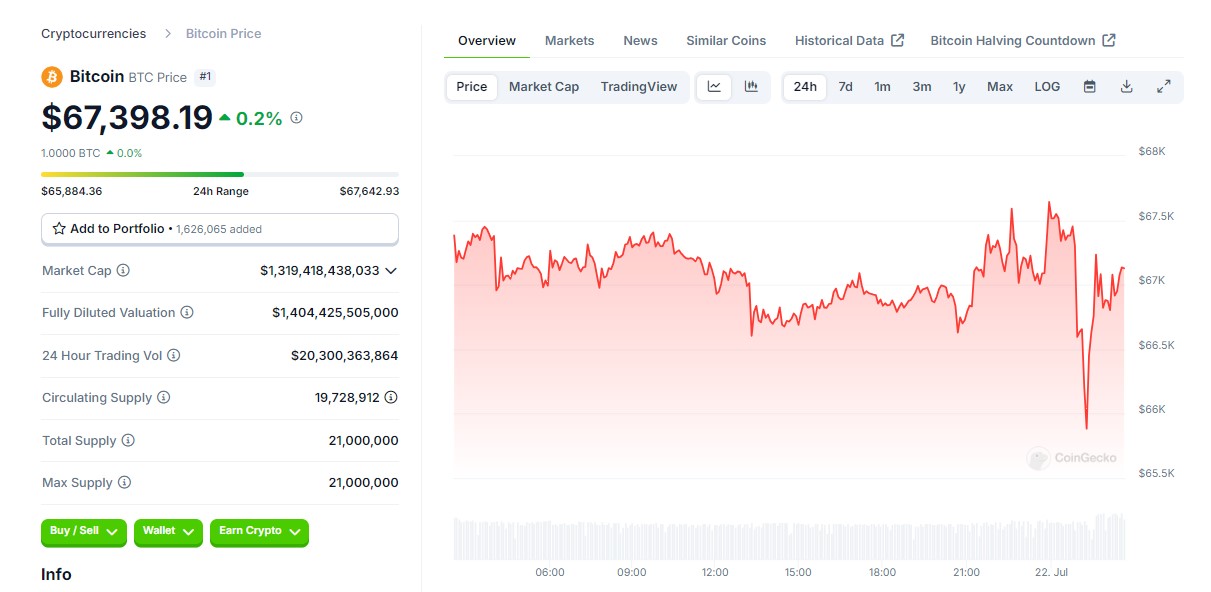Click the 24h Range progress bar
The height and width of the screenshot is (592, 1211).
pyautogui.click(x=220, y=174)
